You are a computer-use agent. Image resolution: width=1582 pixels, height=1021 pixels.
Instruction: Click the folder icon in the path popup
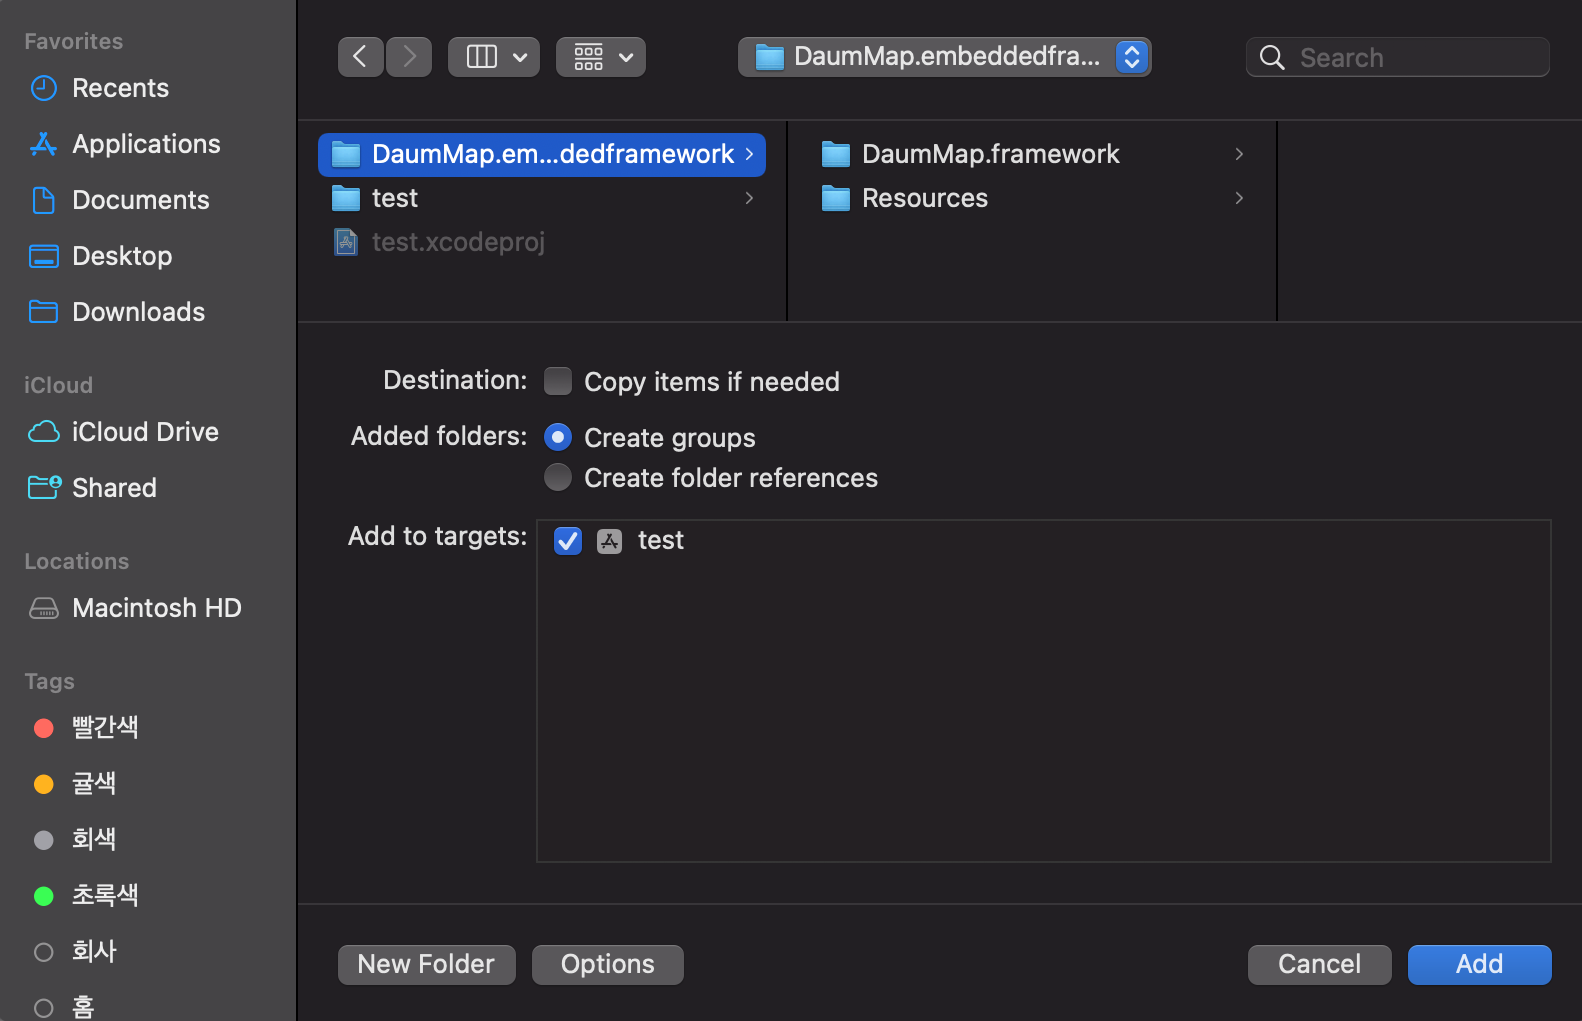769,57
